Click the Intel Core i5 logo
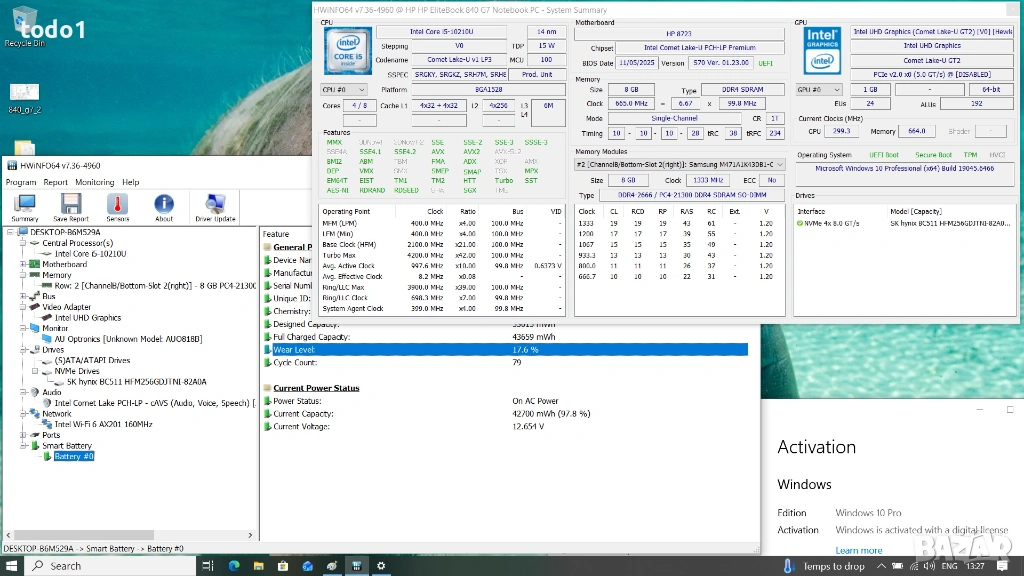This screenshot has width=1024, height=576. coord(347,52)
